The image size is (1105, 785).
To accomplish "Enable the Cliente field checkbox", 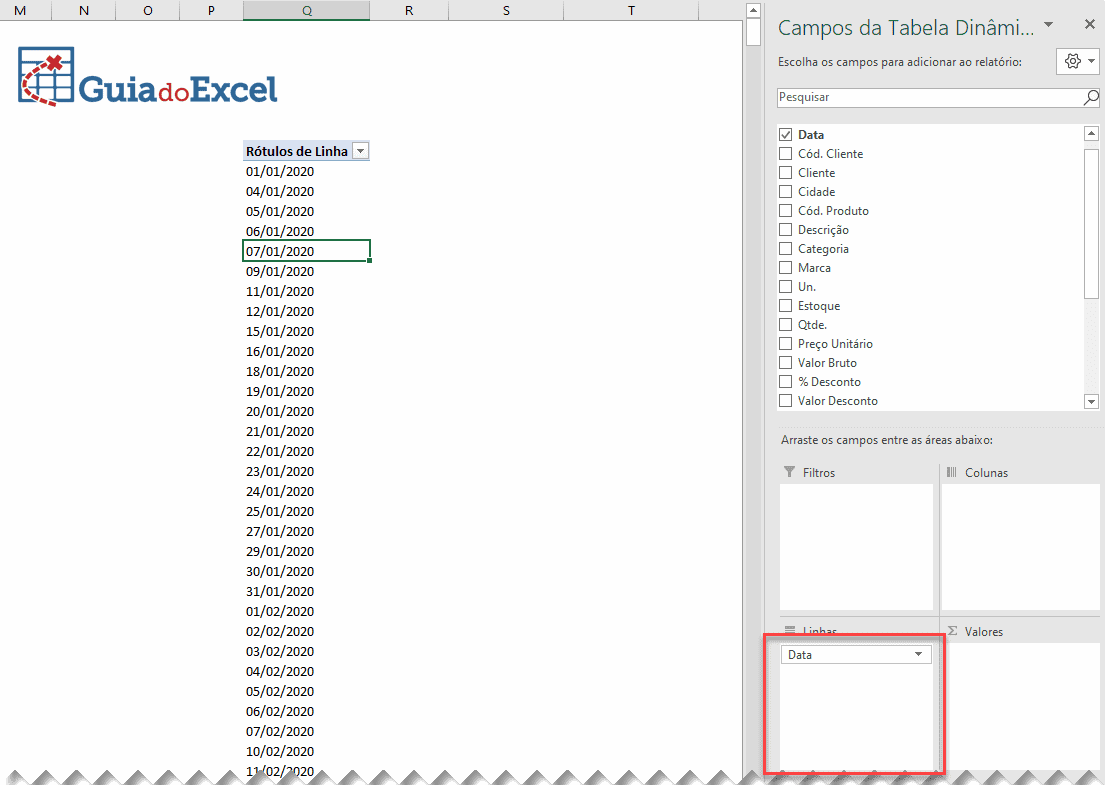I will coord(785,173).
